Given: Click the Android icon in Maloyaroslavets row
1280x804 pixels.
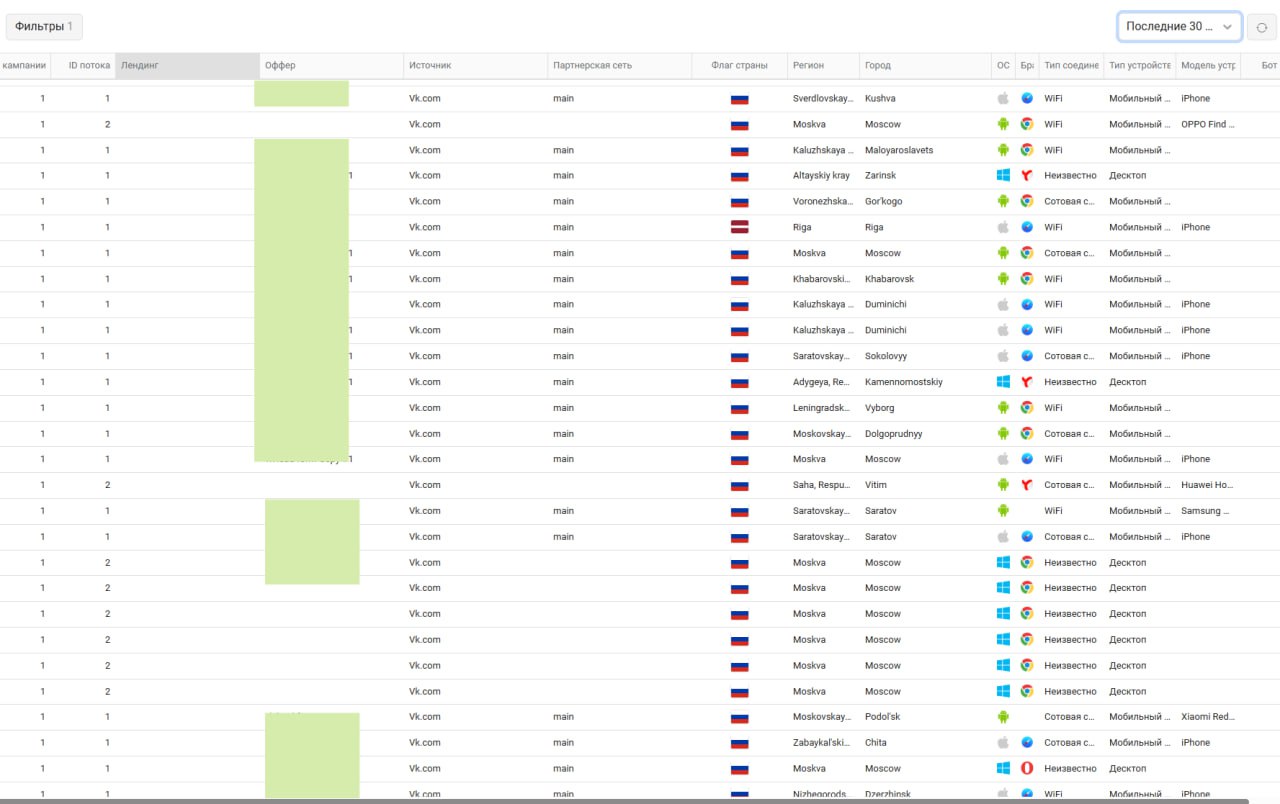Looking at the screenshot, I should pyautogui.click(x=1003, y=150).
